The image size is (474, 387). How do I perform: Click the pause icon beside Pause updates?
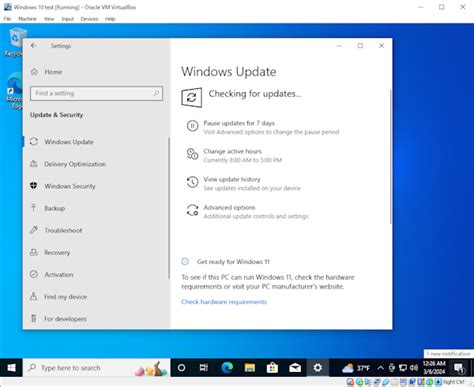192,126
